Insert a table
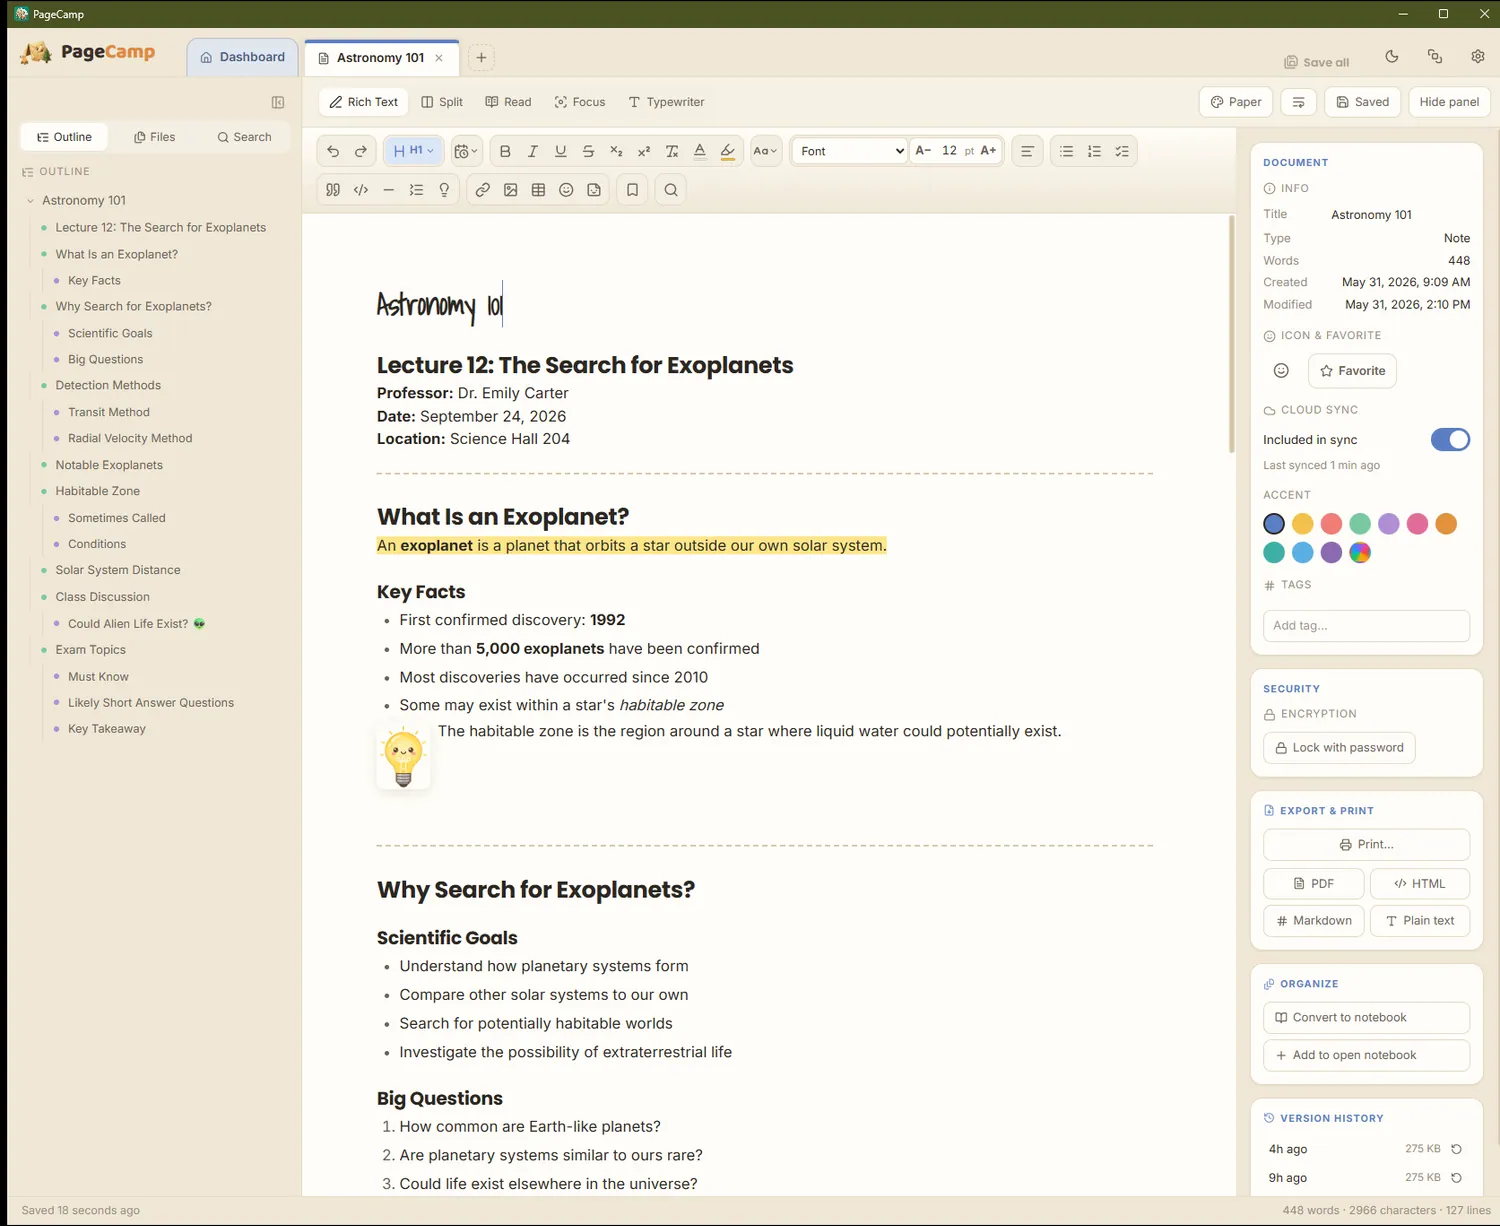 tap(539, 190)
